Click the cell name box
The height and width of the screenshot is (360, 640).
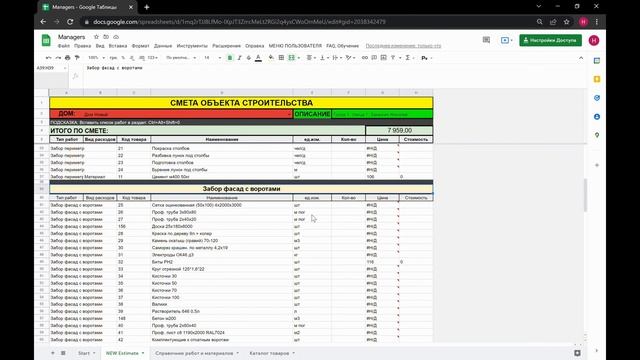click(x=51, y=68)
